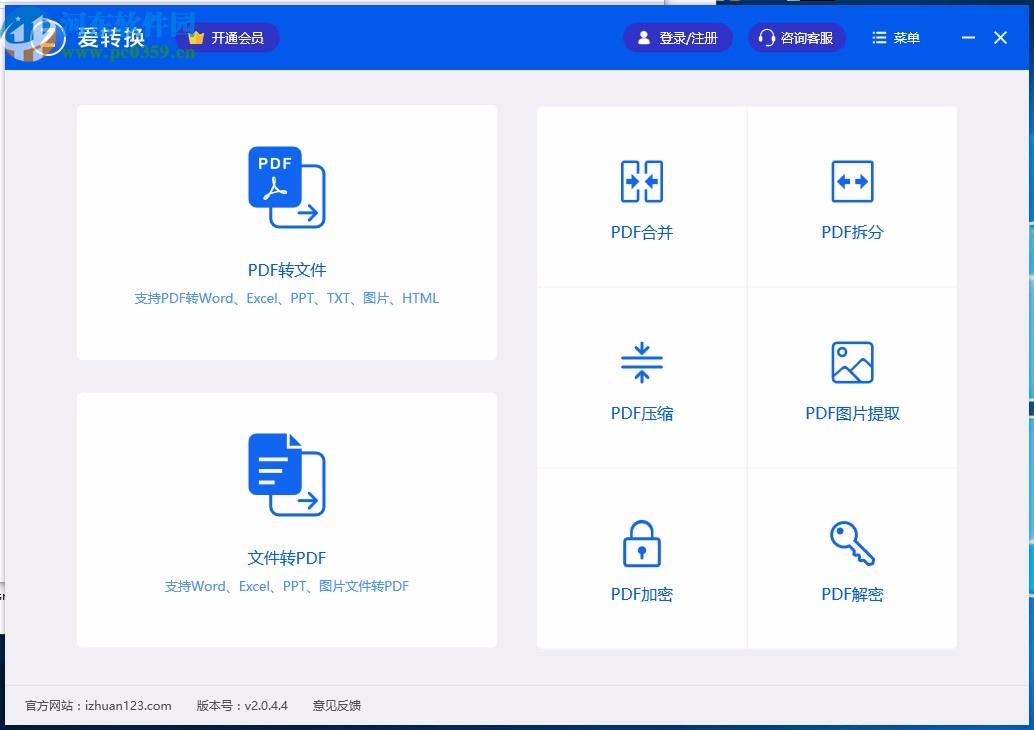Click the 爱转换 logo icon
Image resolution: width=1034 pixels, height=730 pixels.
(x=47, y=37)
